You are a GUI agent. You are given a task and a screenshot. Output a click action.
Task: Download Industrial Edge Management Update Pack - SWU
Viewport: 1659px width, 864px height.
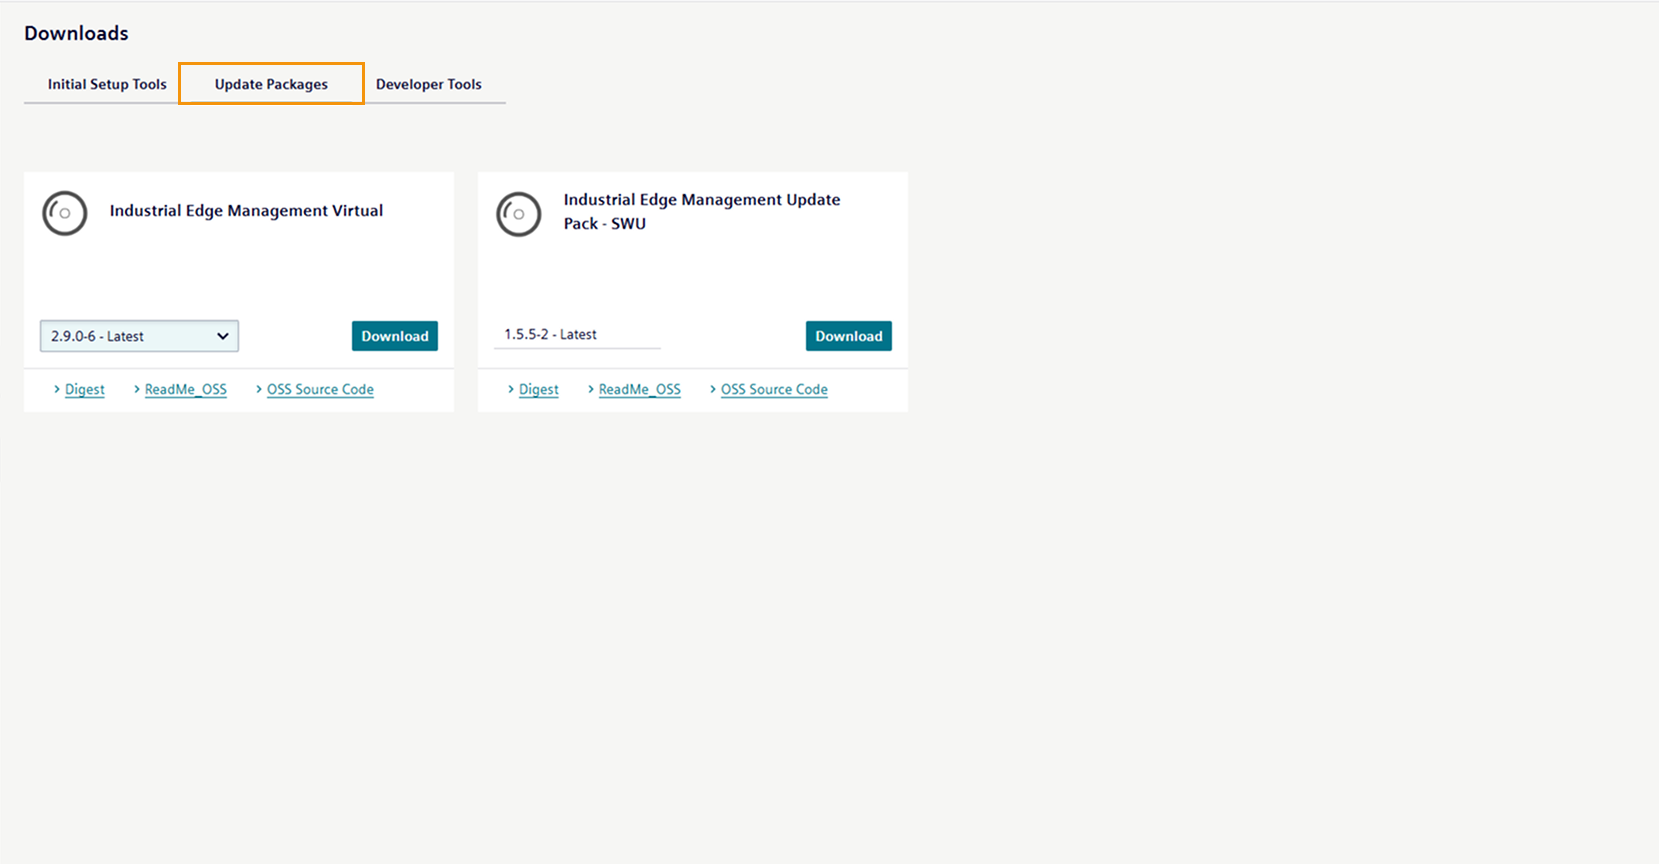click(x=849, y=336)
